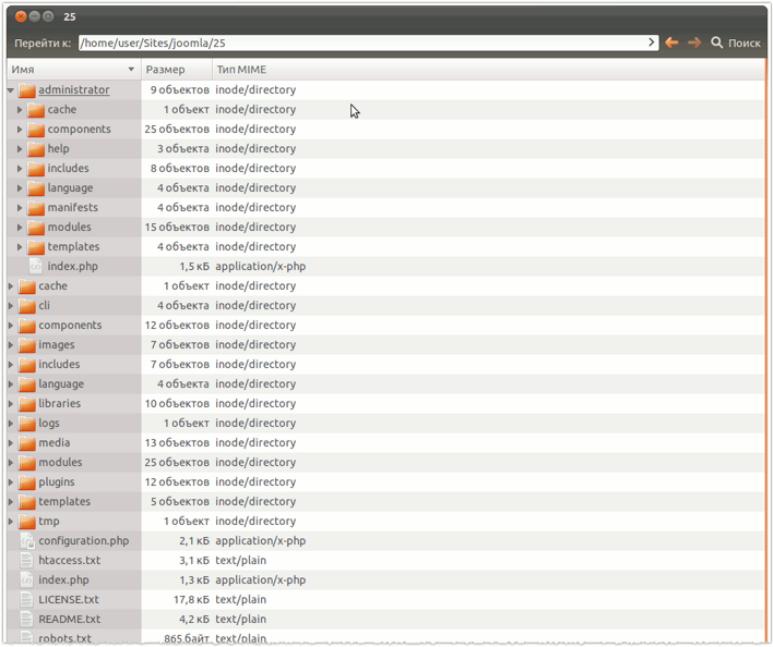Click "2,1 кБ" size of configuration.php

194,541
